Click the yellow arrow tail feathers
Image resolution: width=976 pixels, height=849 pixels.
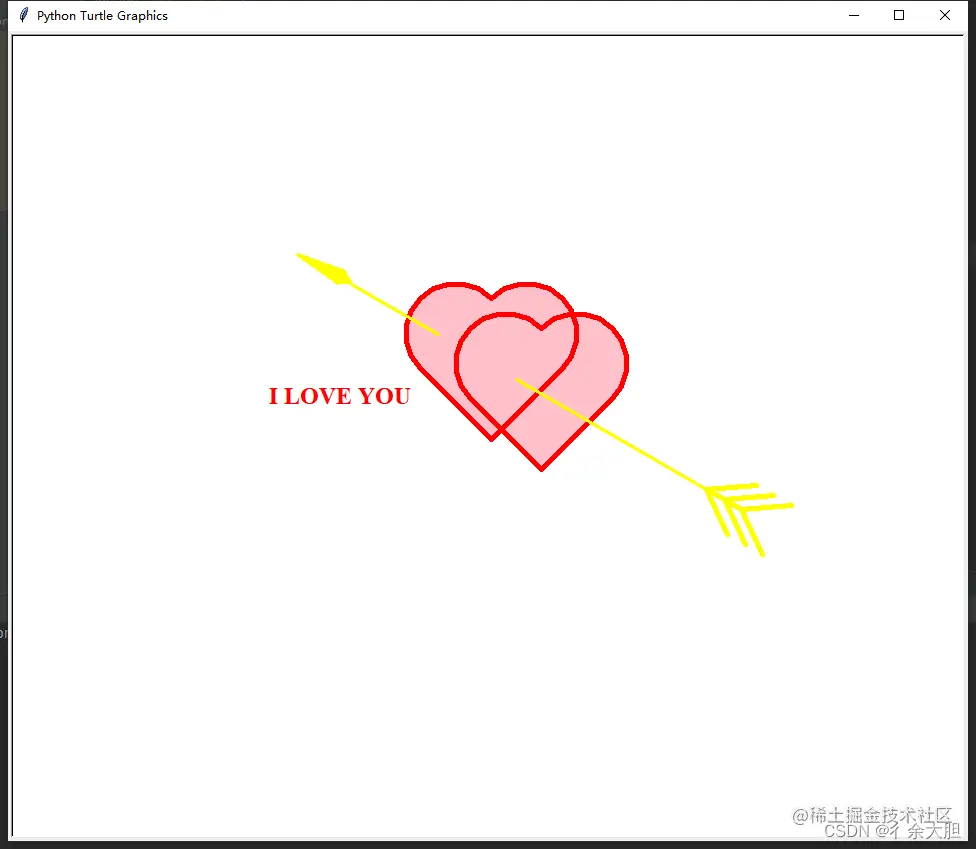point(749,518)
